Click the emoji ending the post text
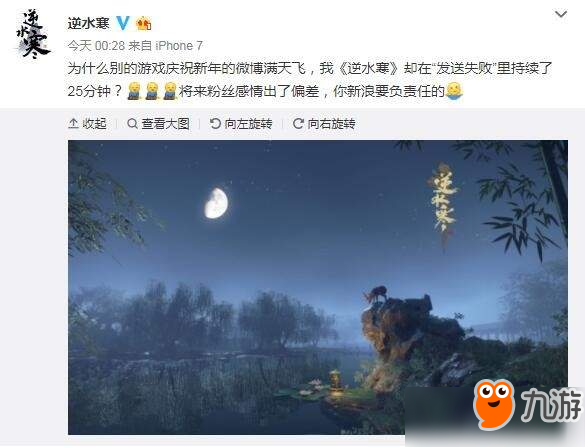This screenshot has height=447, width=585. 454,91
